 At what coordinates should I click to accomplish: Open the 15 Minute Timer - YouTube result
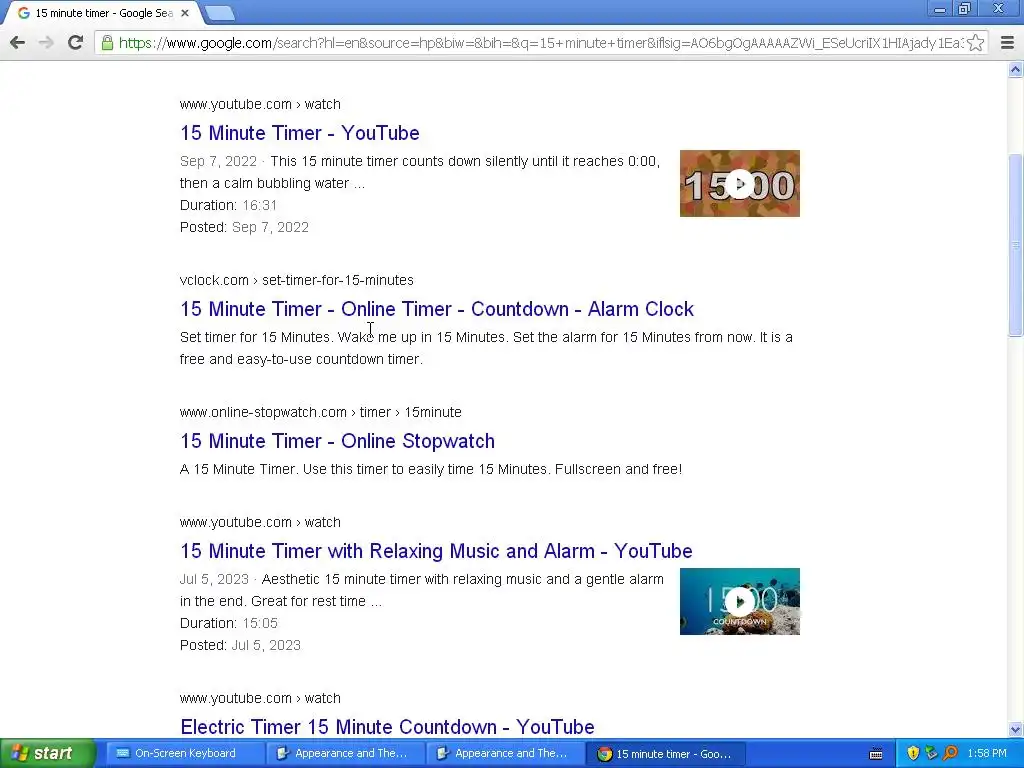(300, 133)
